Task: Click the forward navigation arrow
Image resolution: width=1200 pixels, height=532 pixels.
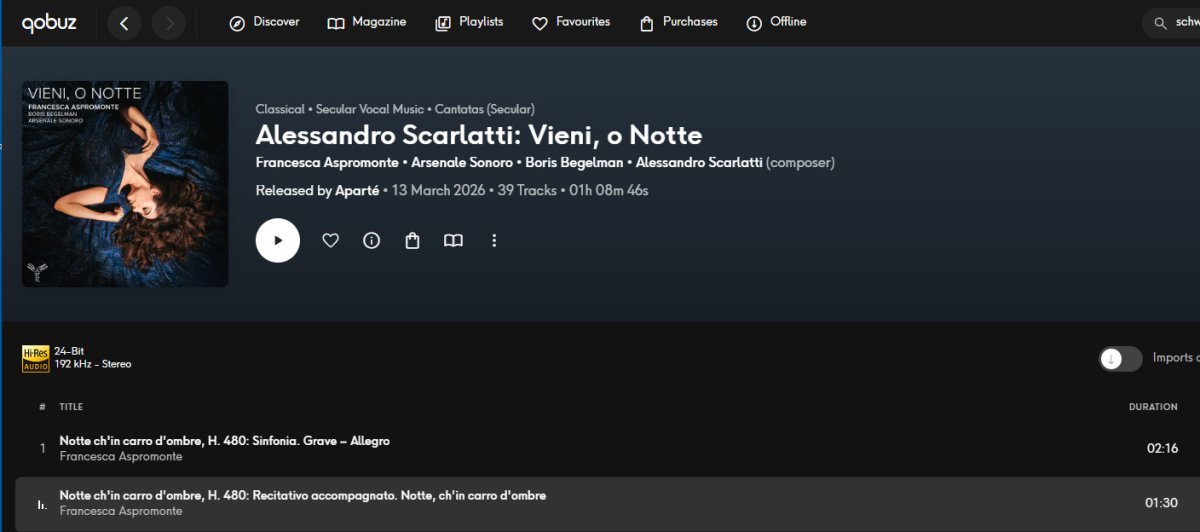Action: coord(169,23)
